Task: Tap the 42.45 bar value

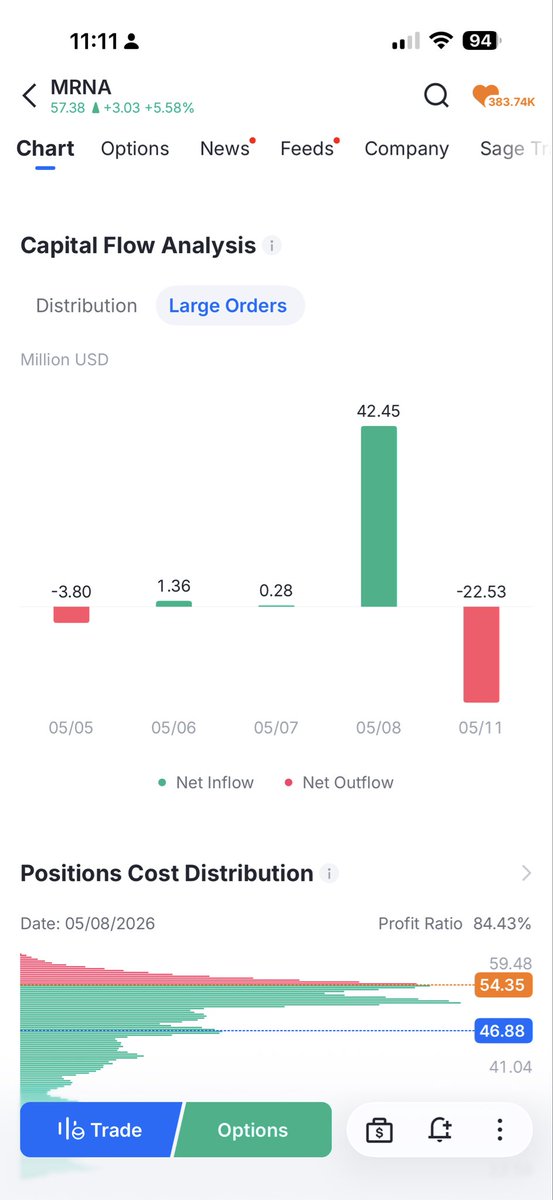Action: click(x=378, y=411)
